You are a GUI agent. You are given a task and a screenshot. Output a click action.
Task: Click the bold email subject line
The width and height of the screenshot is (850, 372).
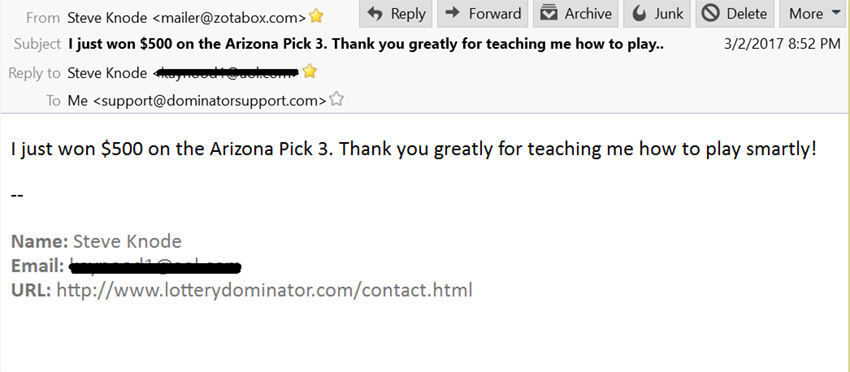pyautogui.click(x=366, y=44)
